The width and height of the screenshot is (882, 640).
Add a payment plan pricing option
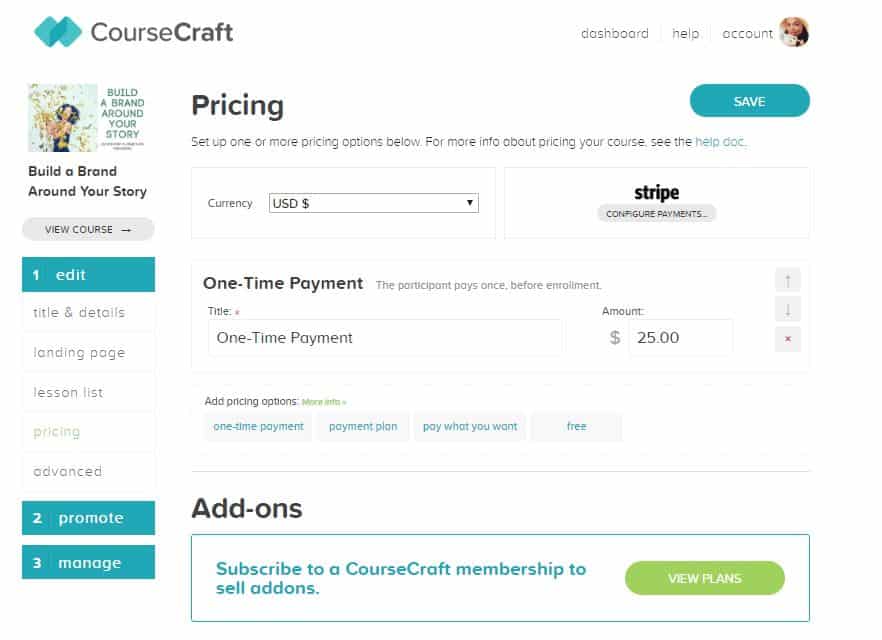pos(363,426)
